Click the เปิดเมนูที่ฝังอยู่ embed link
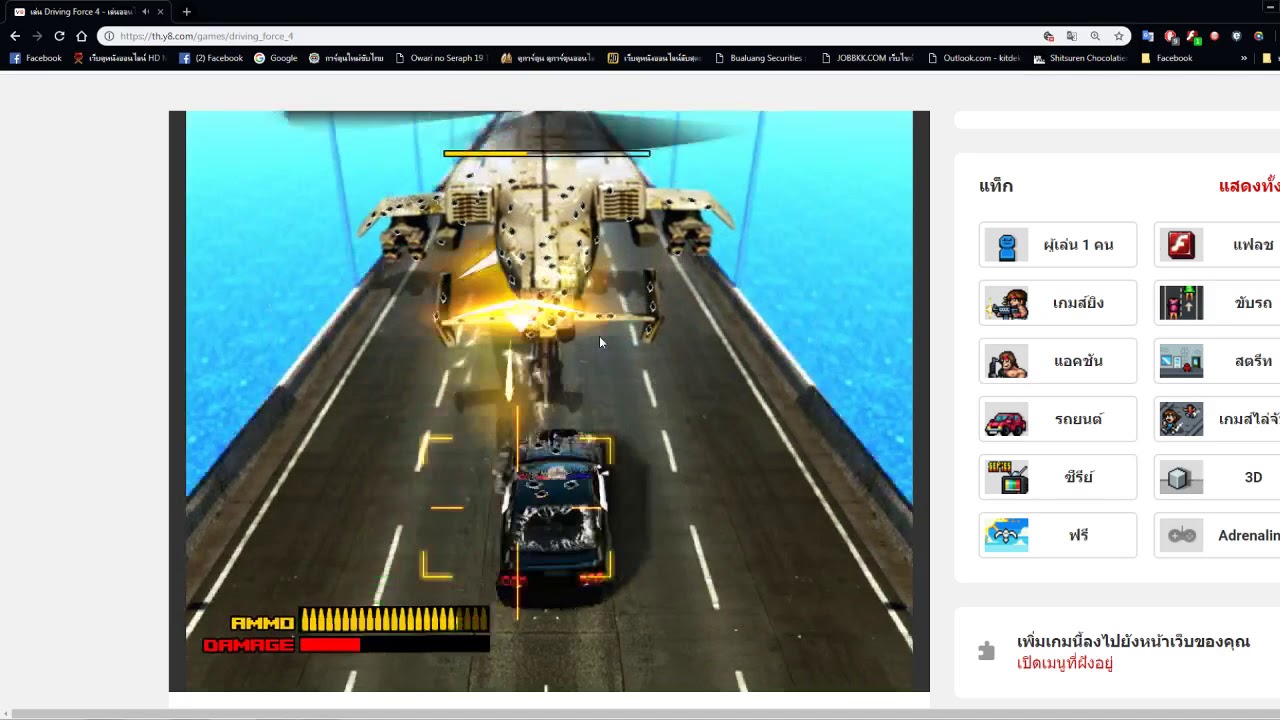The width and height of the screenshot is (1280, 720). point(1065,663)
